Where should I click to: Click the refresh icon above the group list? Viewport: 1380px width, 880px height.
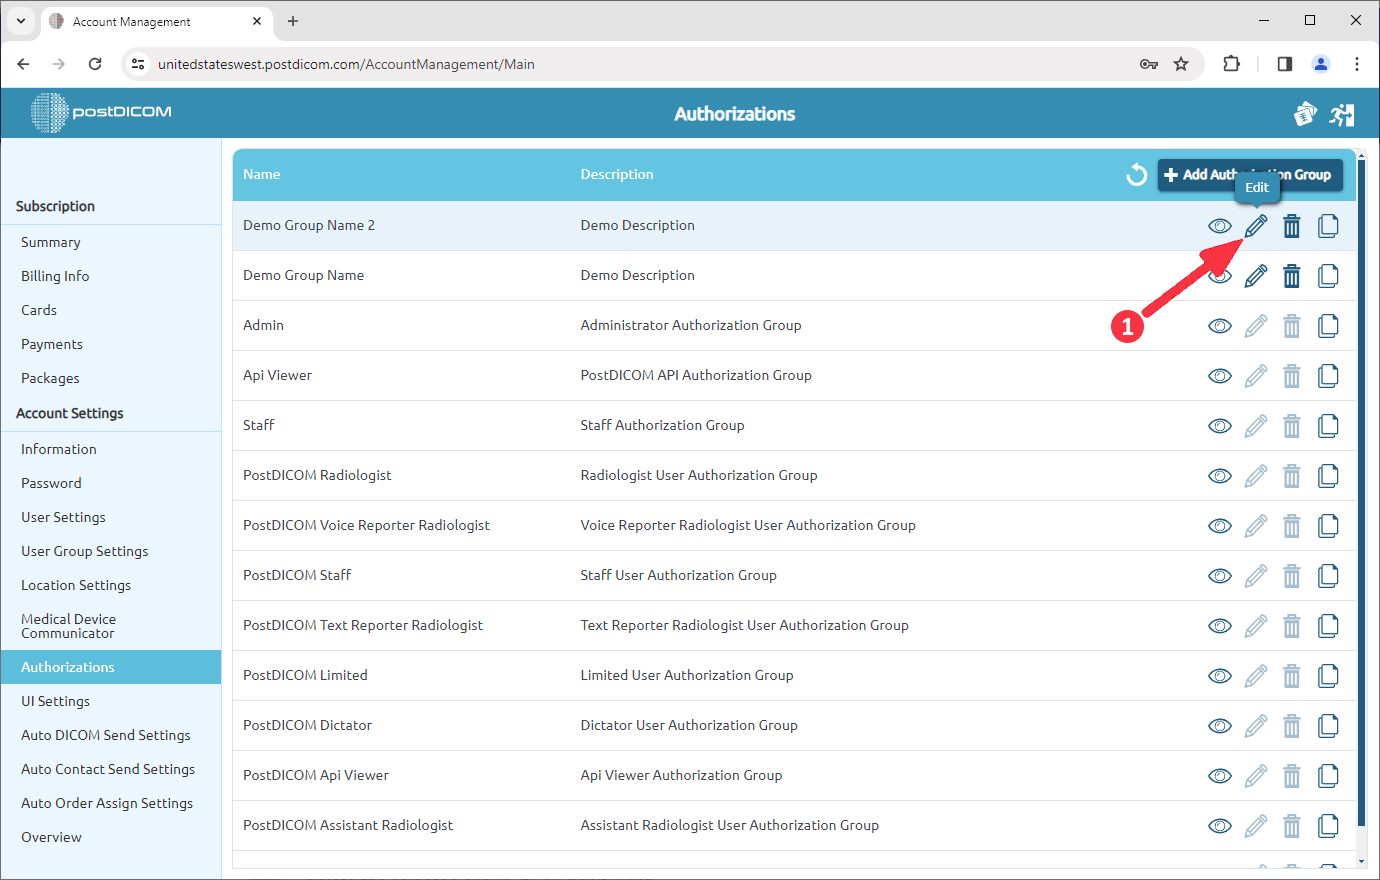point(1136,174)
